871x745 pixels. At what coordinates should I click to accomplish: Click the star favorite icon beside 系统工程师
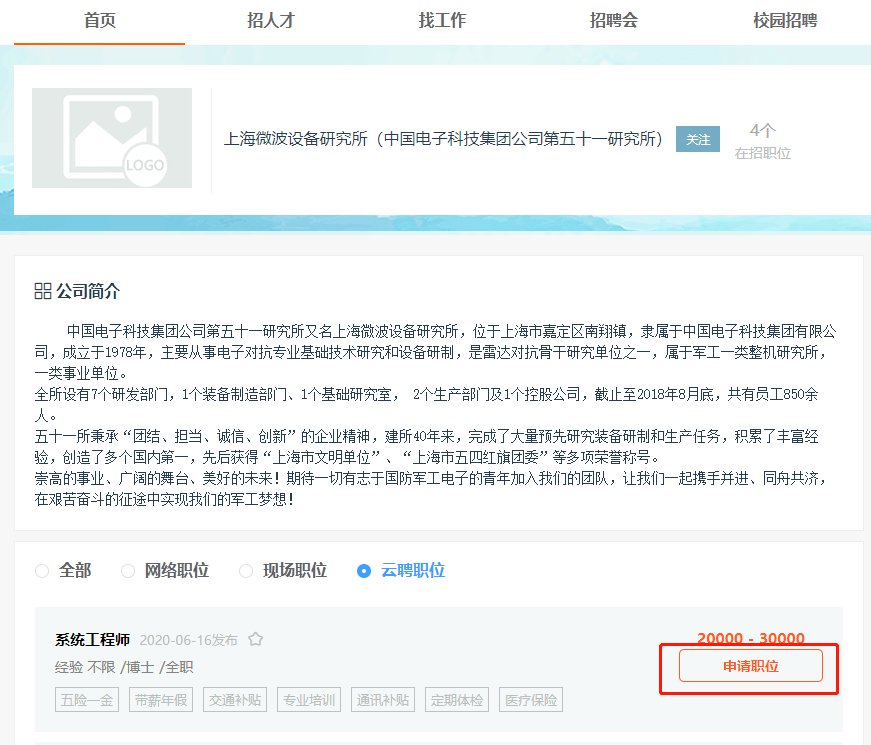256,639
